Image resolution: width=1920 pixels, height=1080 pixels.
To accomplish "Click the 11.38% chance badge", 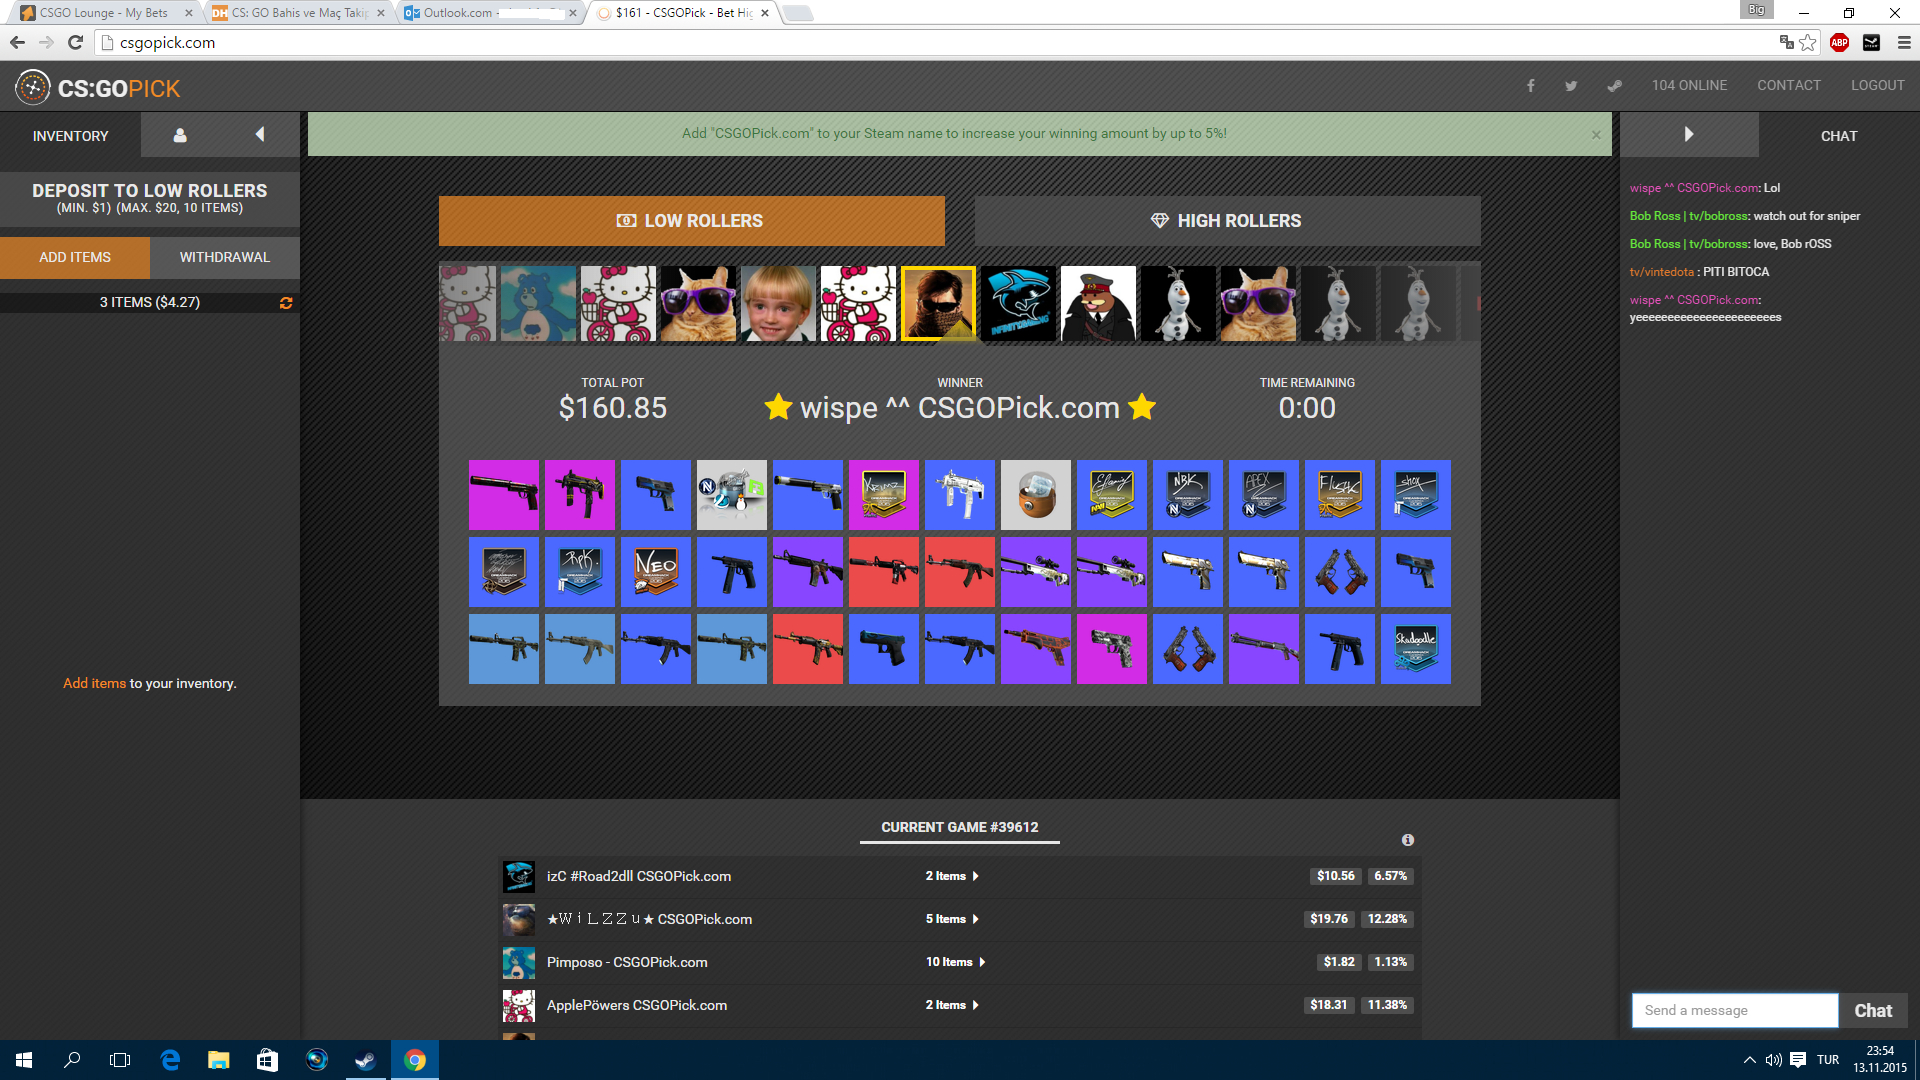I will coord(1387,1005).
